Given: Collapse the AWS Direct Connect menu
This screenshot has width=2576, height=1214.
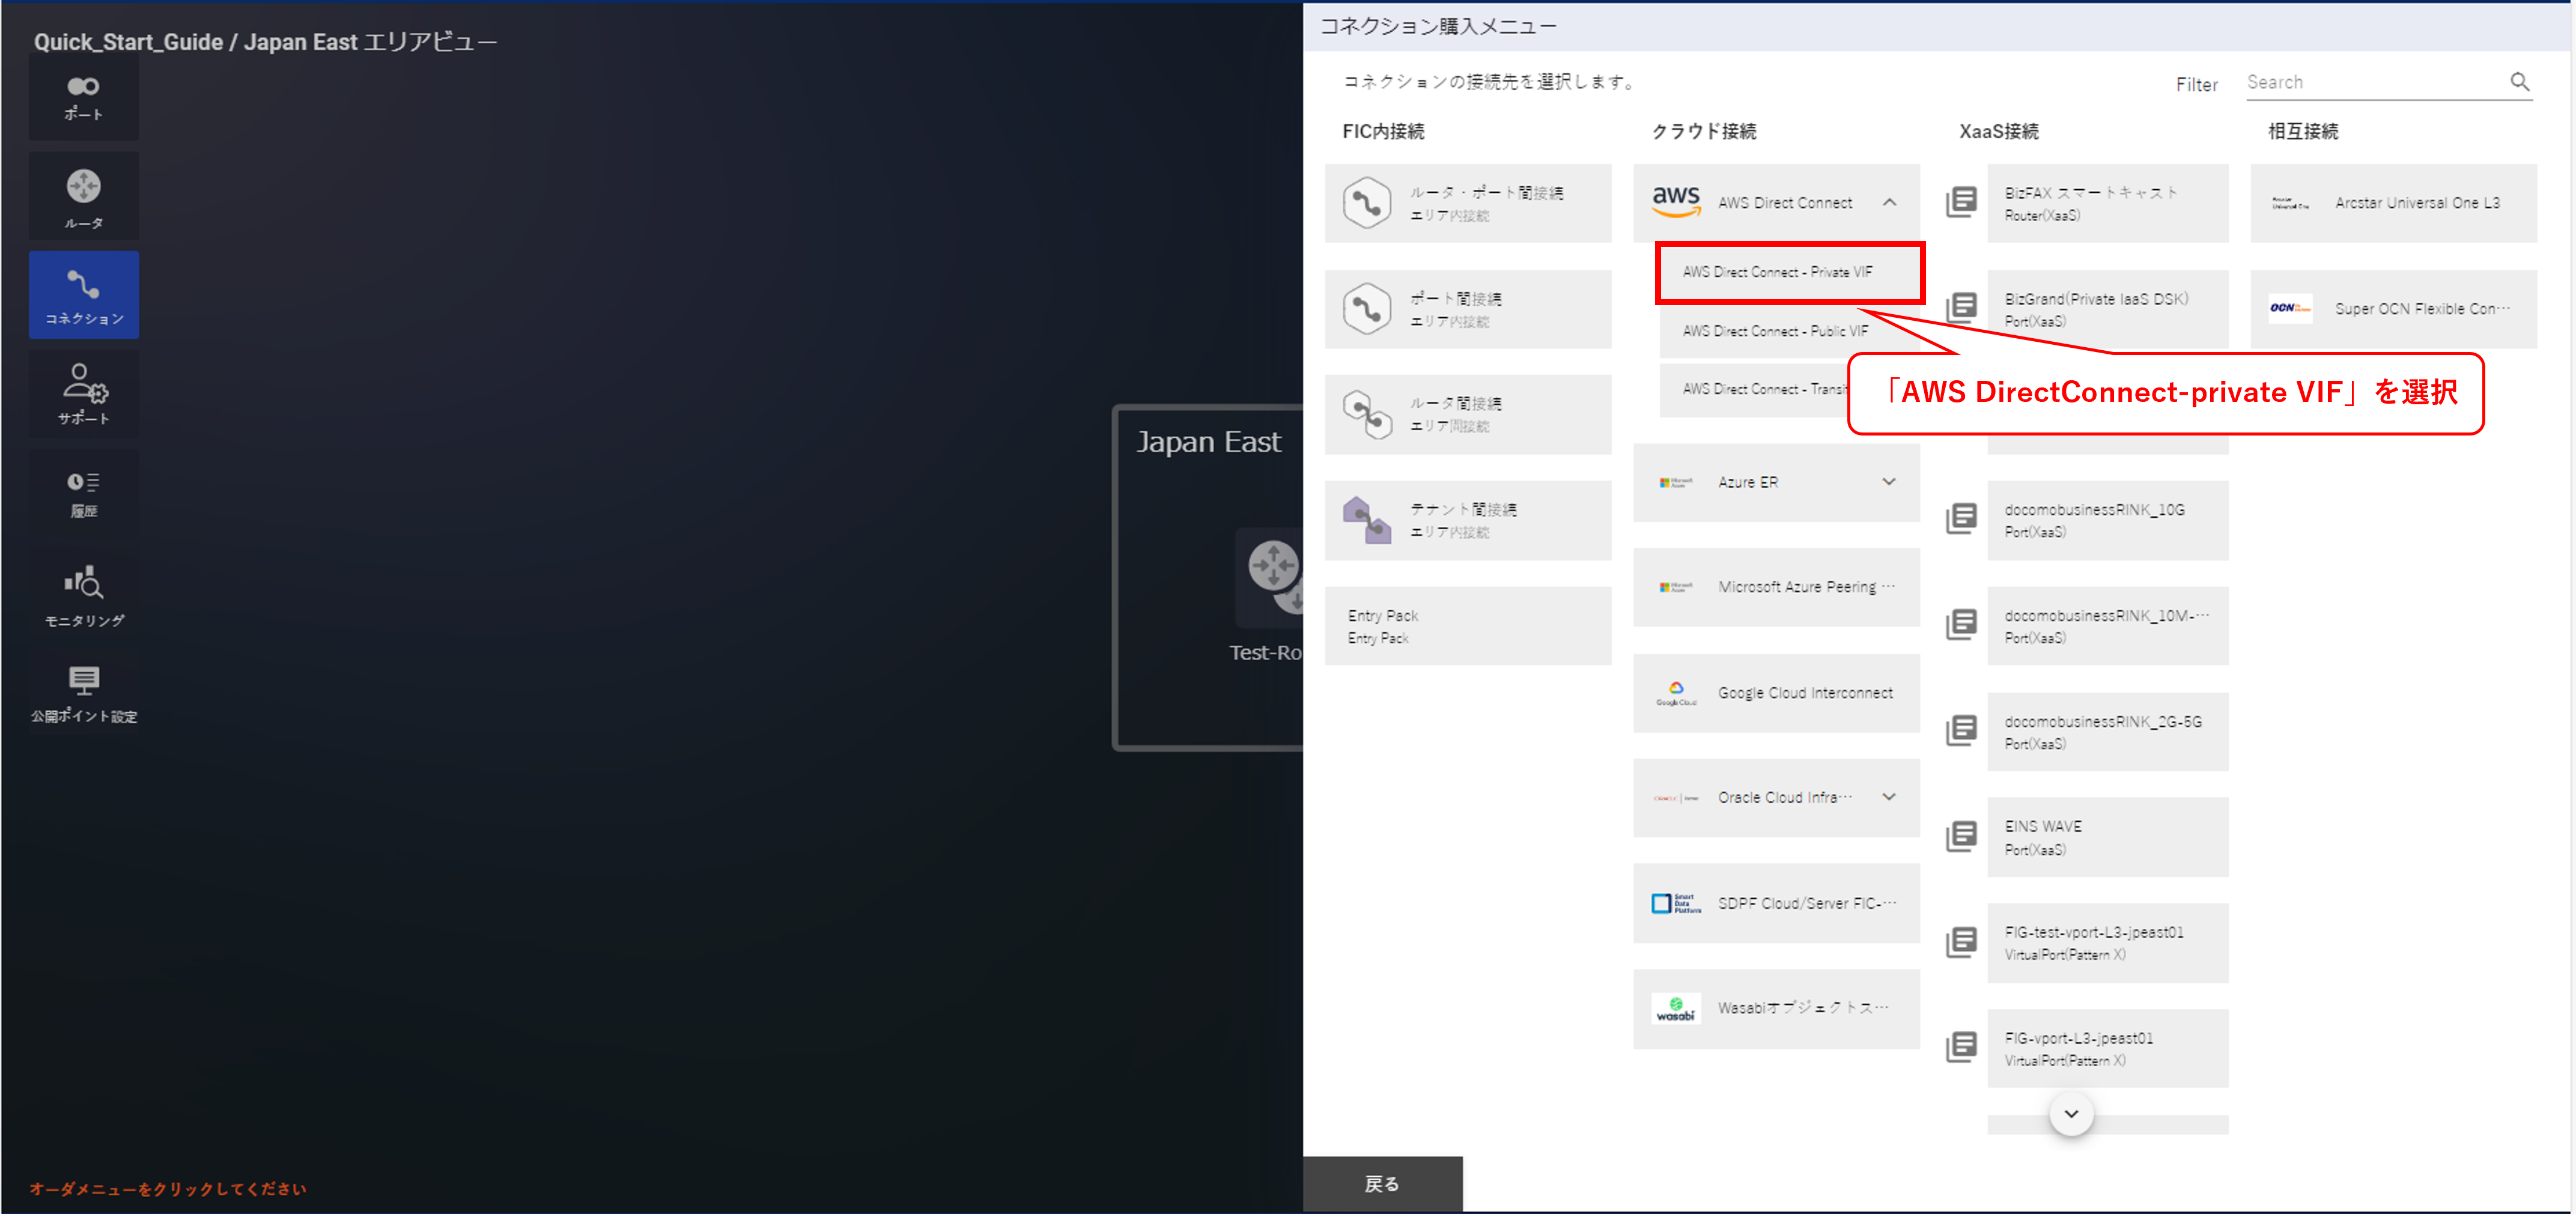Looking at the screenshot, I should pyautogui.click(x=1889, y=203).
